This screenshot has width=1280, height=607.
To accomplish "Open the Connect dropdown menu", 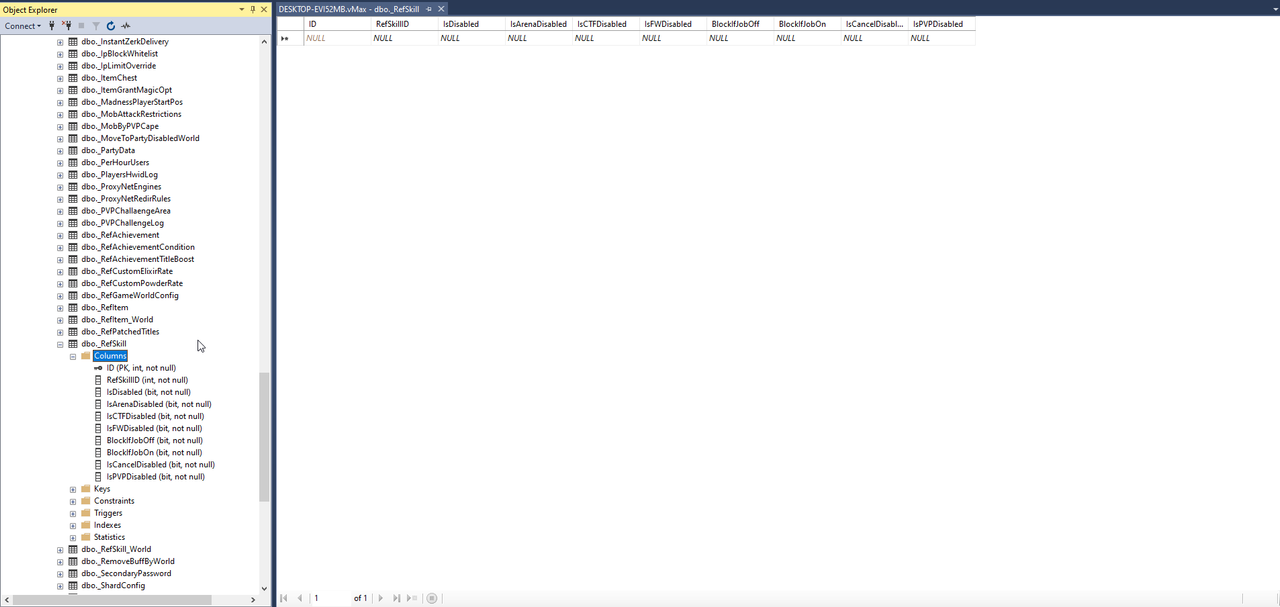I will point(23,26).
